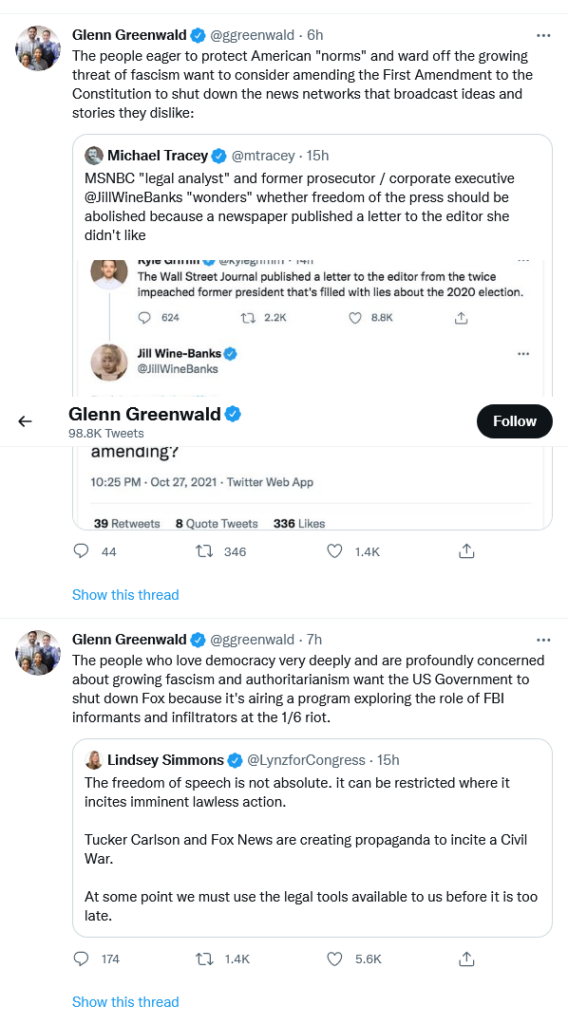
Task: Retweet the second tweet showing 1.4K retweets
Action: click(x=204, y=959)
